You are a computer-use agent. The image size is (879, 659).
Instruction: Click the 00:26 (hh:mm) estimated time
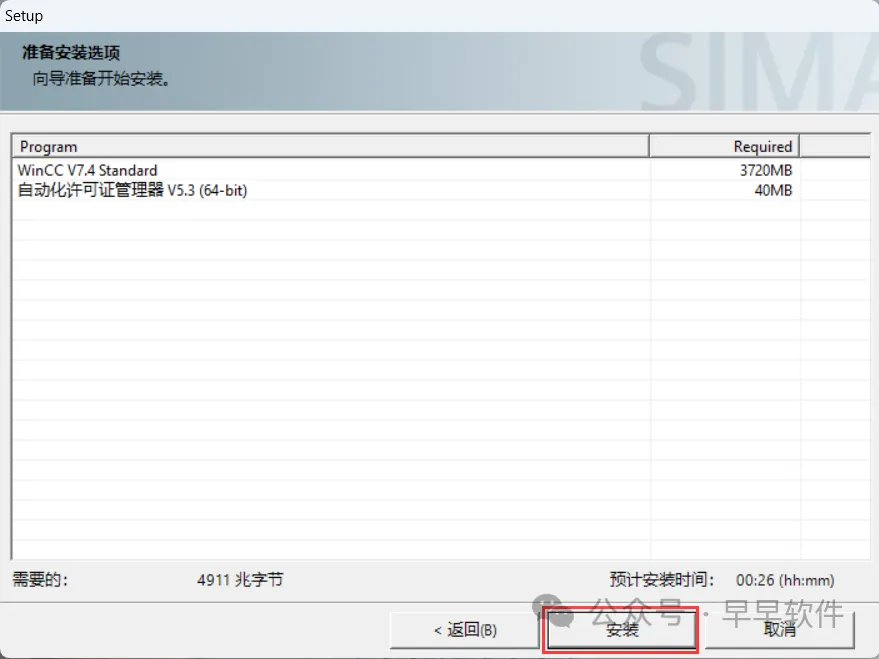coord(785,580)
